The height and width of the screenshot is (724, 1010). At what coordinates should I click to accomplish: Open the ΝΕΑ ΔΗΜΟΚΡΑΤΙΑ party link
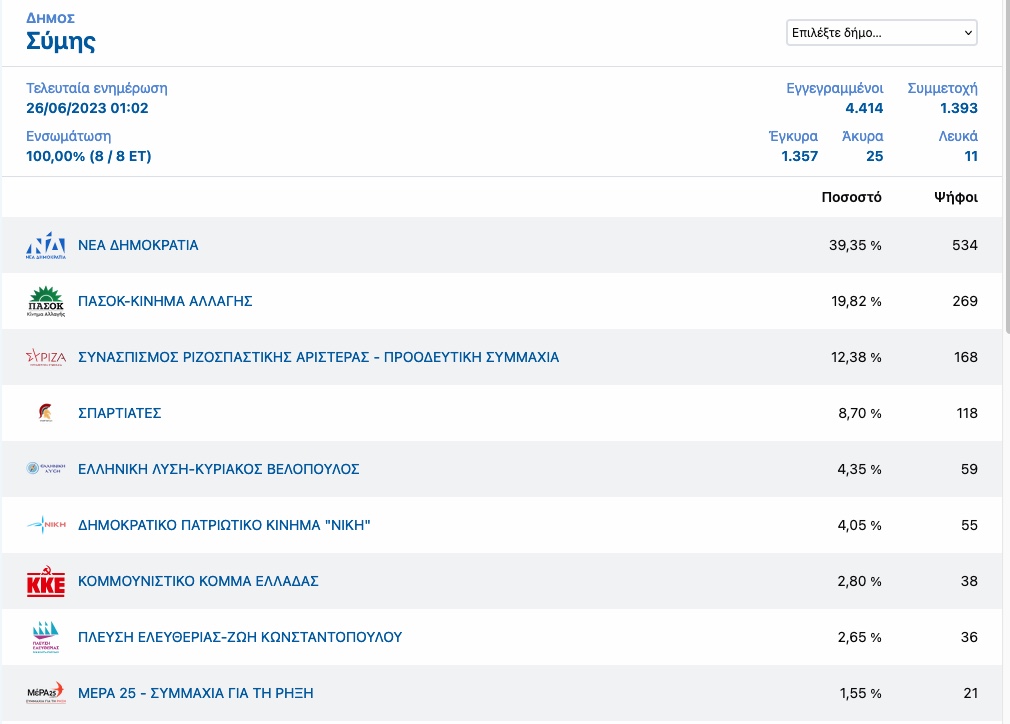[x=138, y=245]
